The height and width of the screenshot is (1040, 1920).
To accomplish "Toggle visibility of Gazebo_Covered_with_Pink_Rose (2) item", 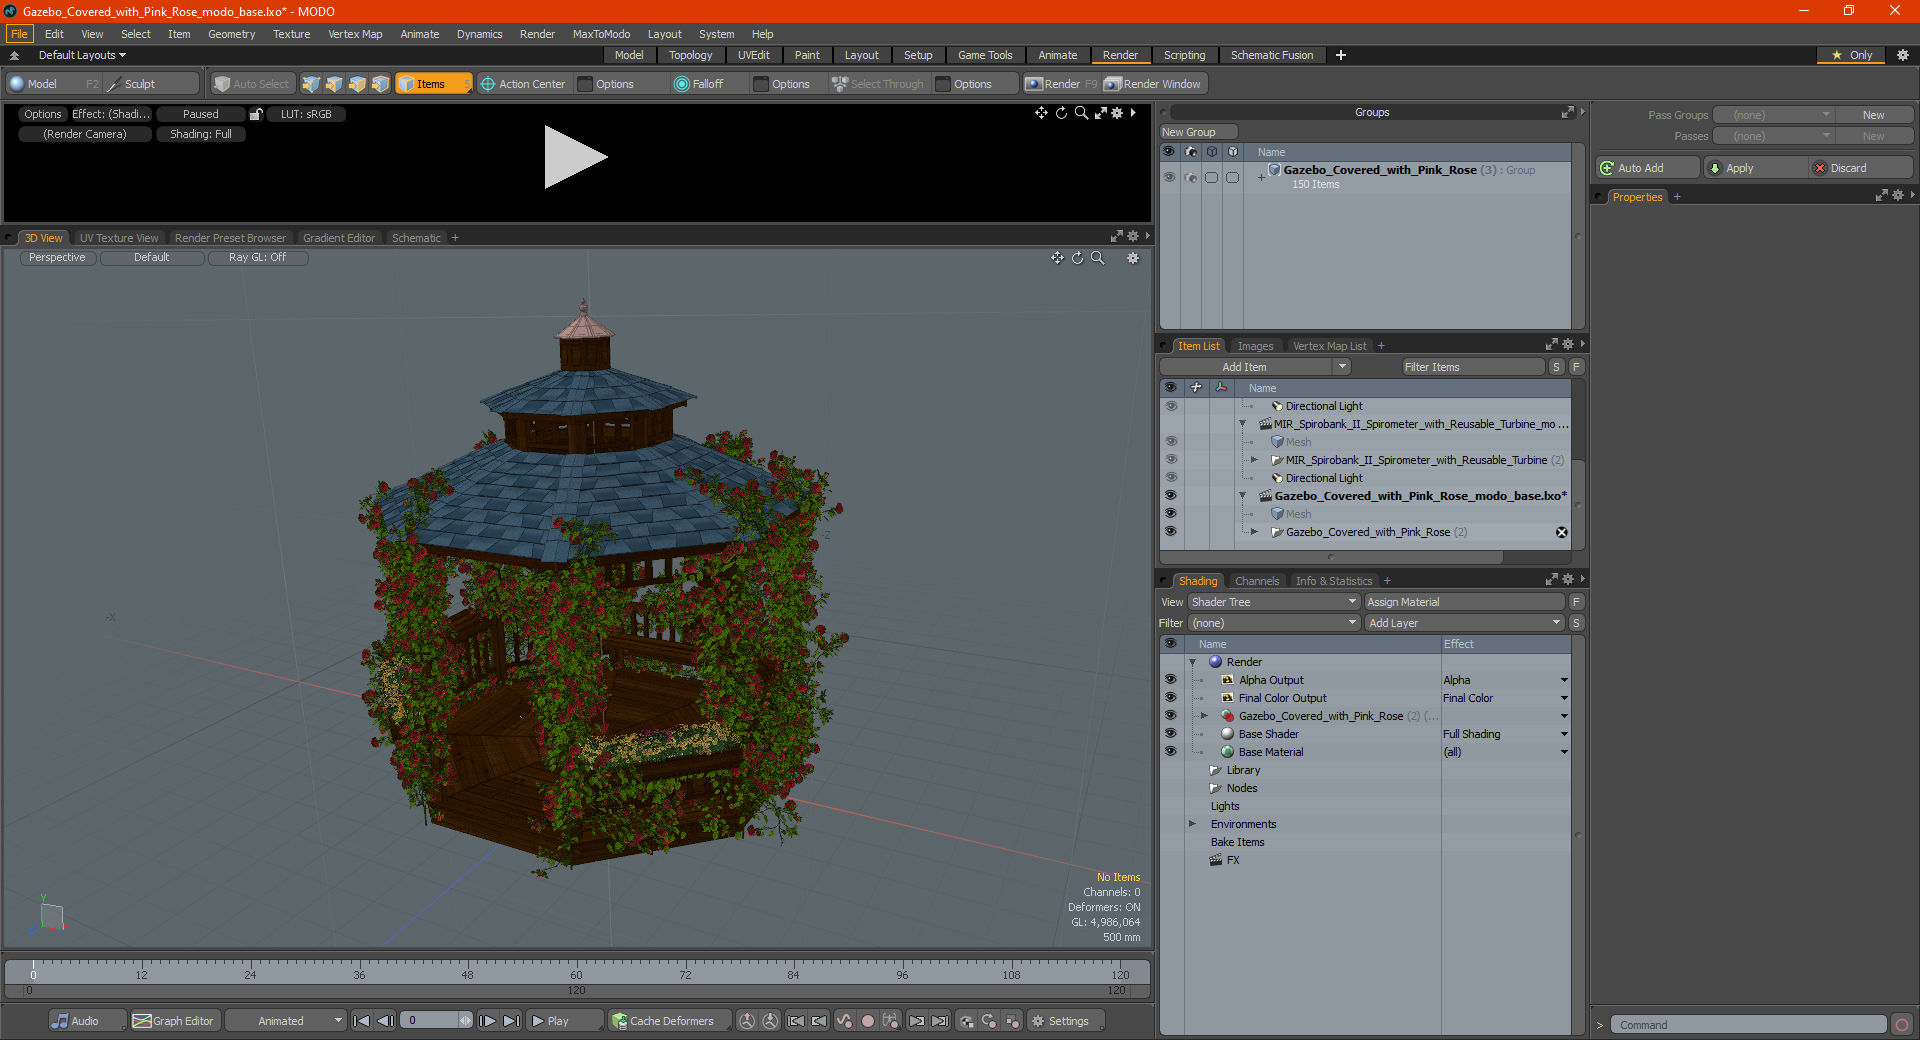I will coord(1170,532).
